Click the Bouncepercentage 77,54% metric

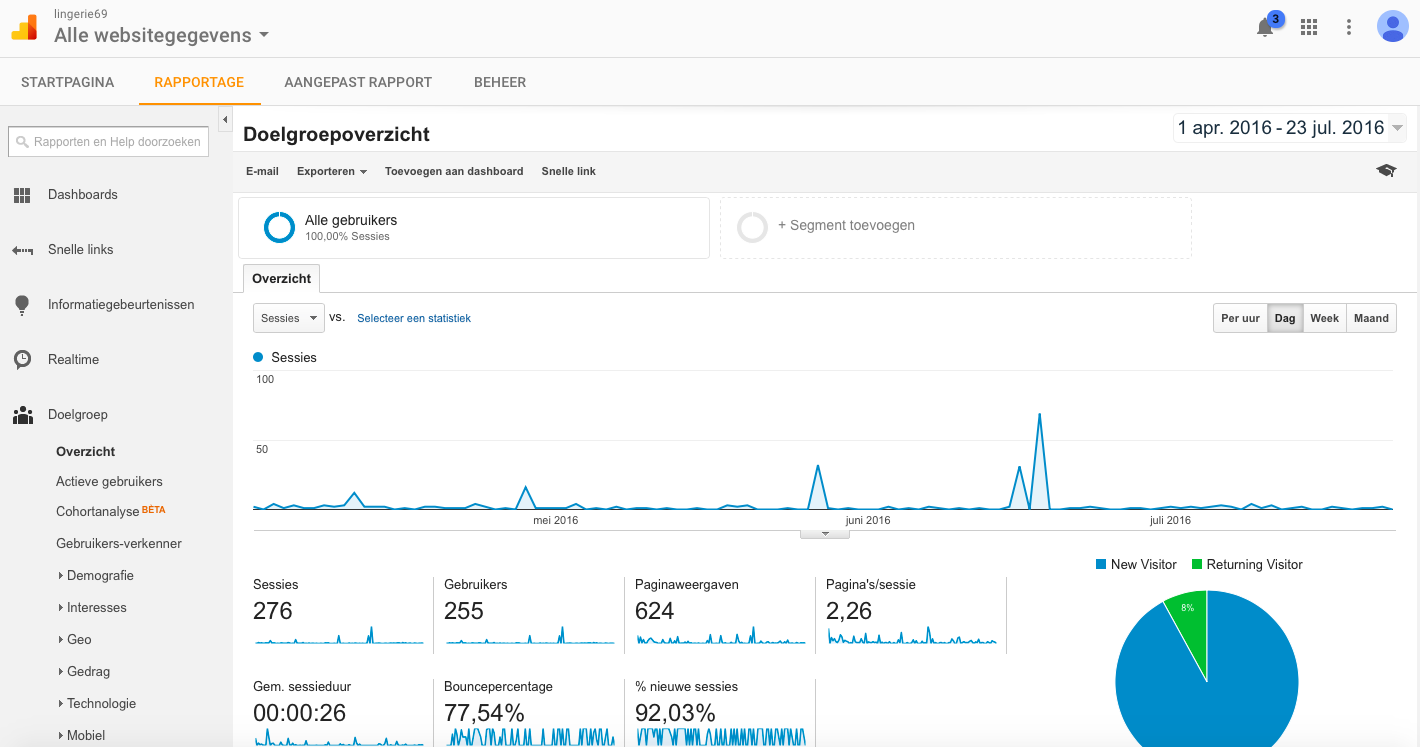529,713
